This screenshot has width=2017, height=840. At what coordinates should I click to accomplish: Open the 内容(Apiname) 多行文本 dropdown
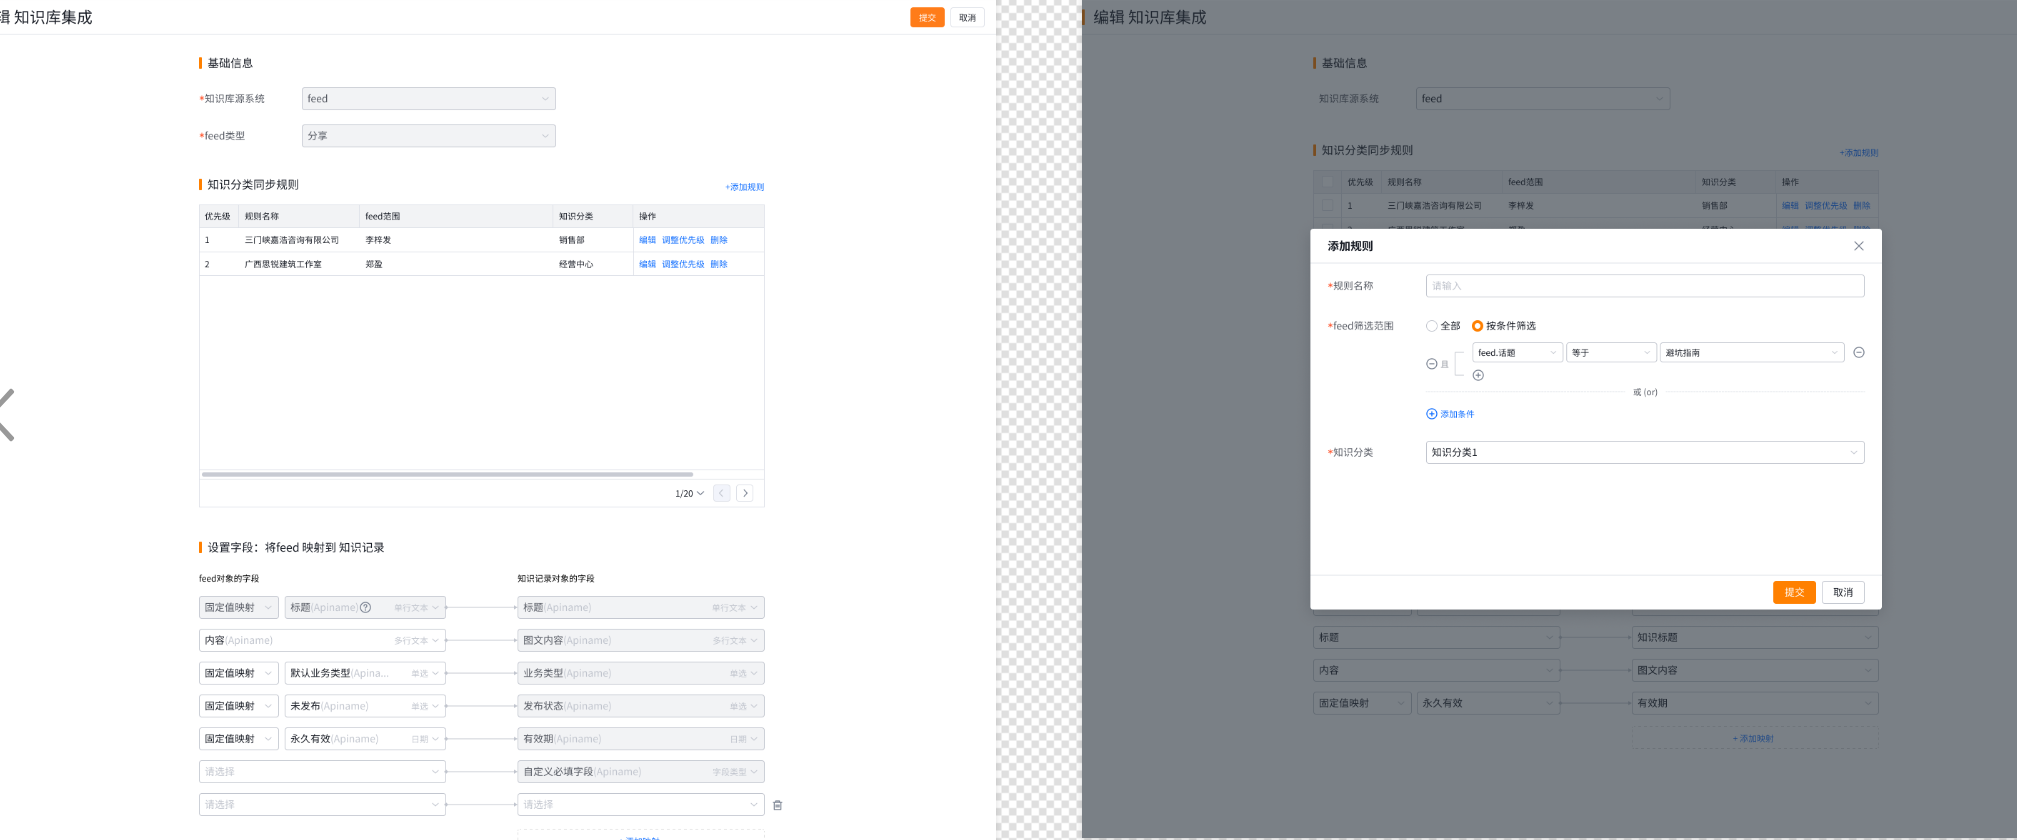(x=322, y=640)
